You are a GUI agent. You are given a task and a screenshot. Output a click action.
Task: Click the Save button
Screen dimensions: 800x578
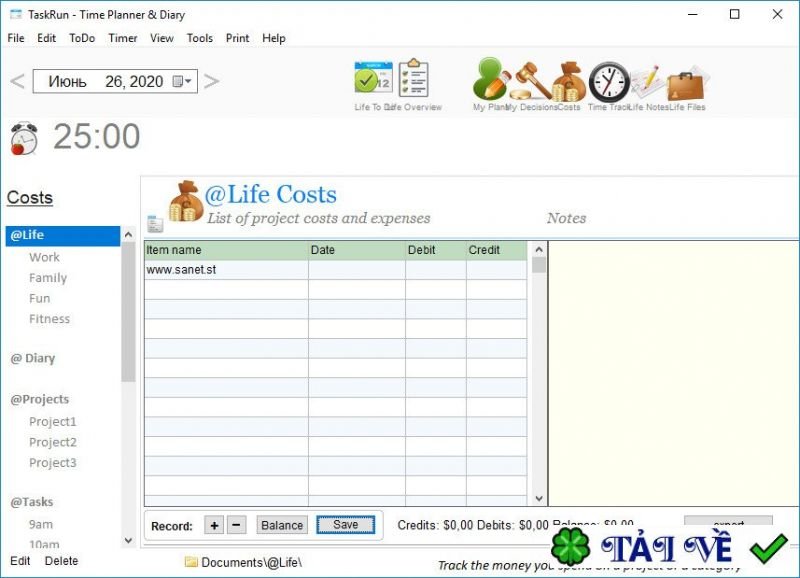click(x=345, y=524)
